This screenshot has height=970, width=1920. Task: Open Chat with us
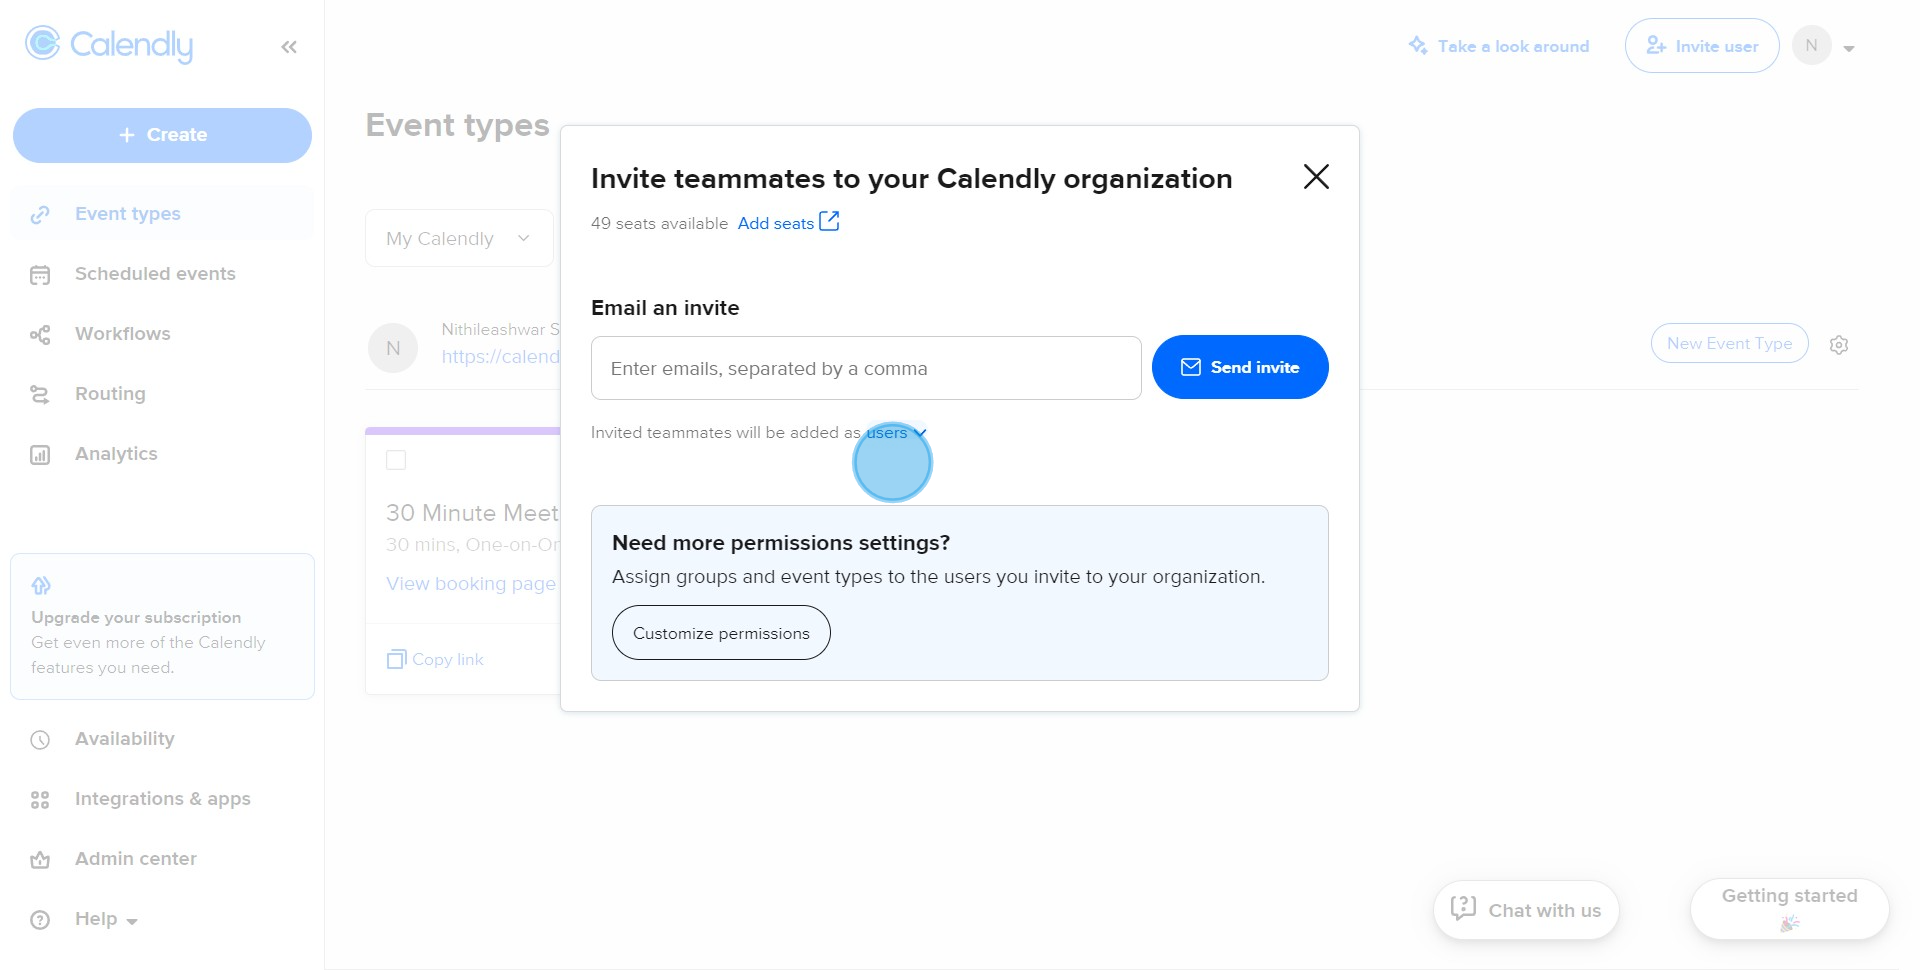tap(1526, 910)
